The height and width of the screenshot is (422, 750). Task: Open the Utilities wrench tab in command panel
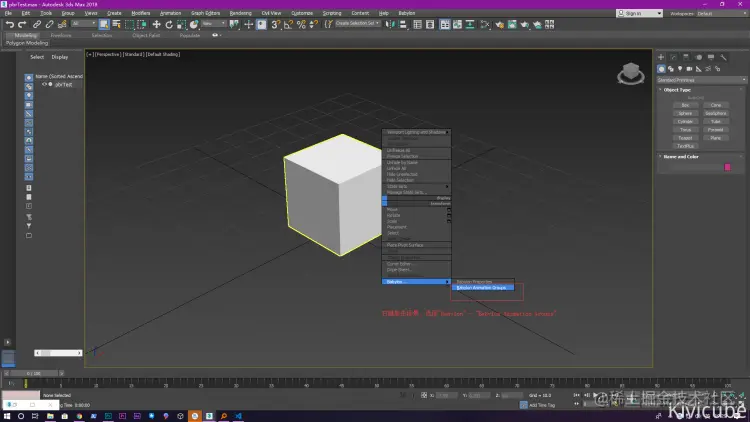click(x=723, y=57)
